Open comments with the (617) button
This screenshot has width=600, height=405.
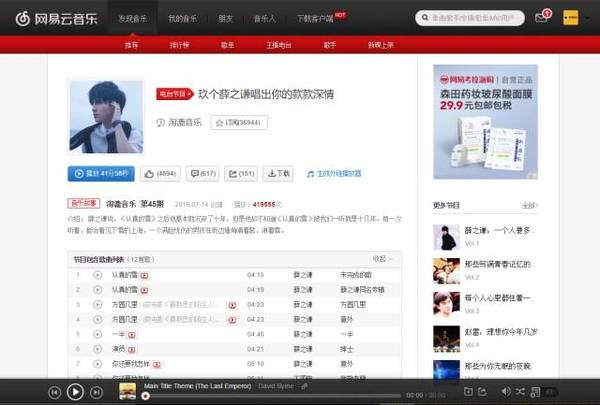tap(202, 174)
